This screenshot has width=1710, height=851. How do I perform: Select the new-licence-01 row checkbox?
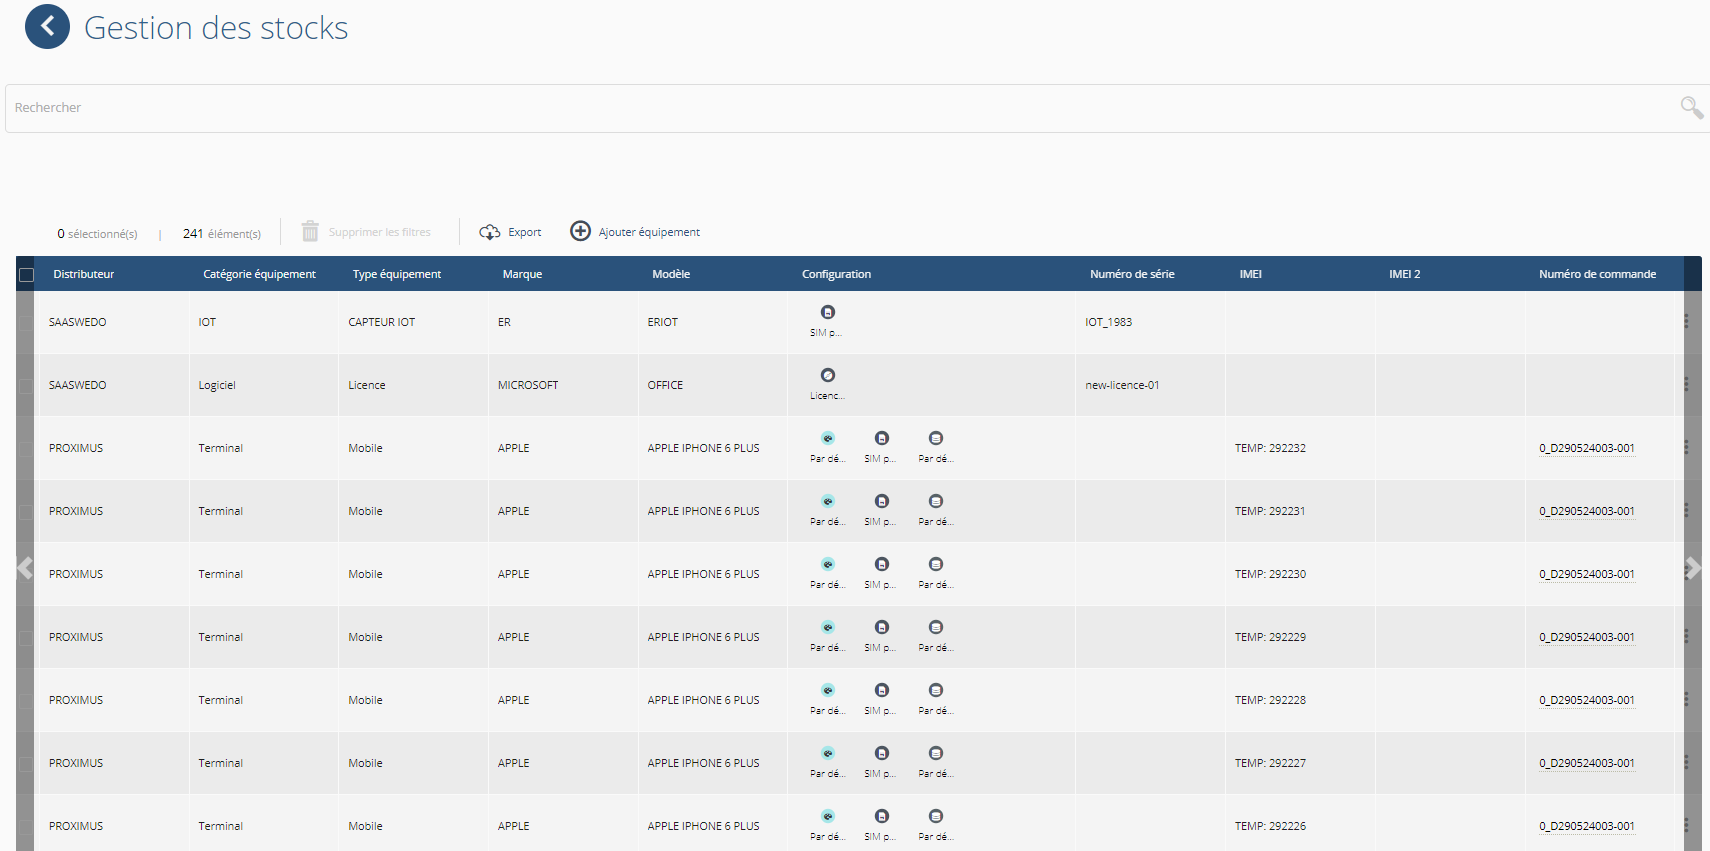[26, 385]
